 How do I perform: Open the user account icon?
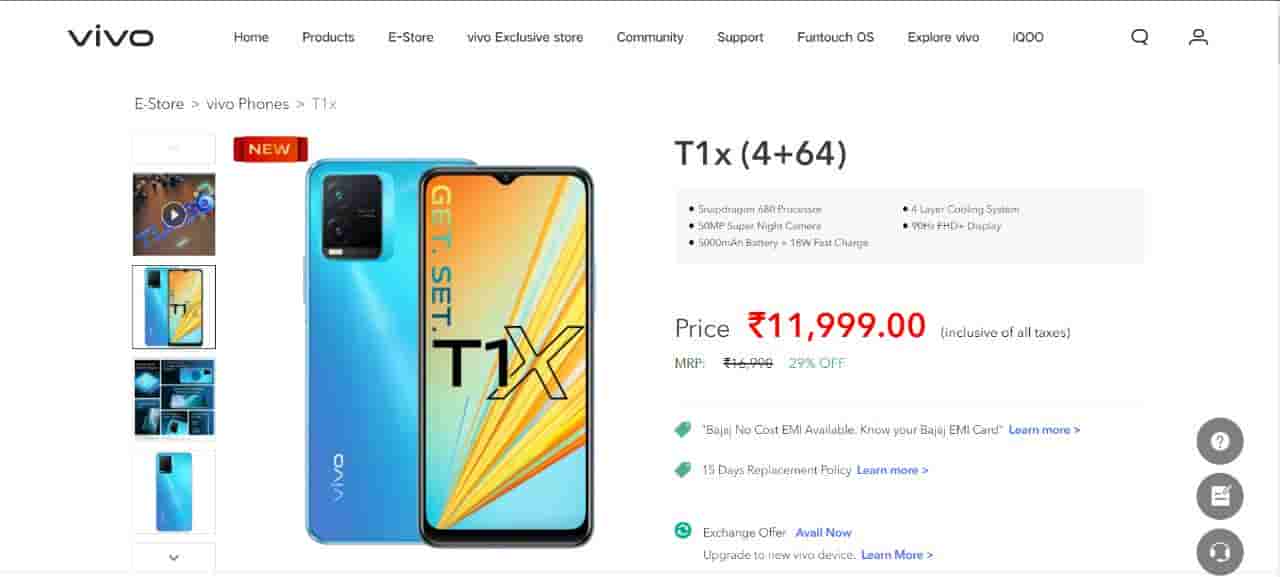click(x=1198, y=37)
